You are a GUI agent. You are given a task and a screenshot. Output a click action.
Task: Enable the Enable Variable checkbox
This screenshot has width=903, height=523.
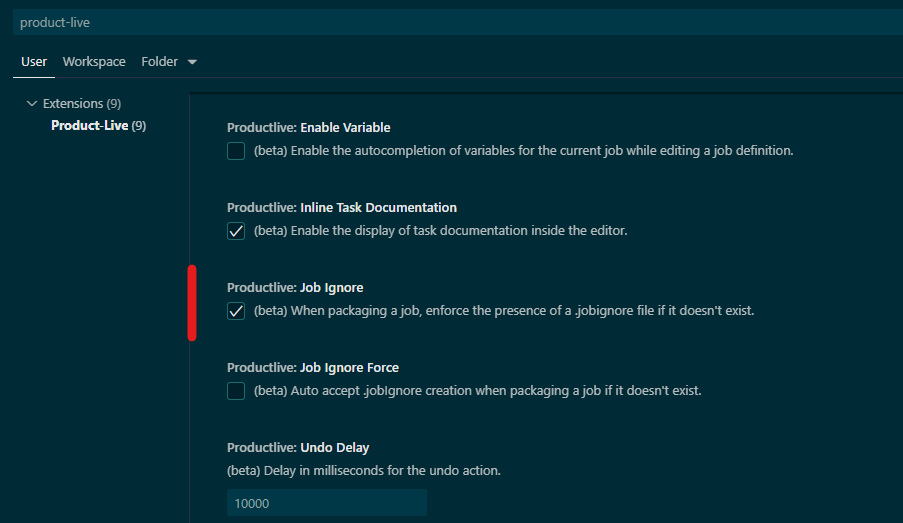click(236, 151)
